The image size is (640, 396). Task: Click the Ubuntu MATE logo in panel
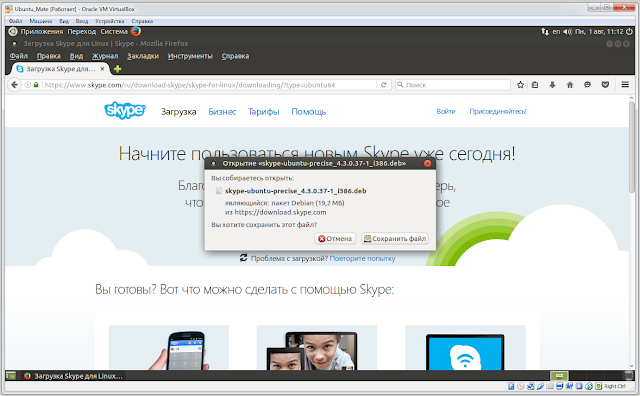click(13, 31)
